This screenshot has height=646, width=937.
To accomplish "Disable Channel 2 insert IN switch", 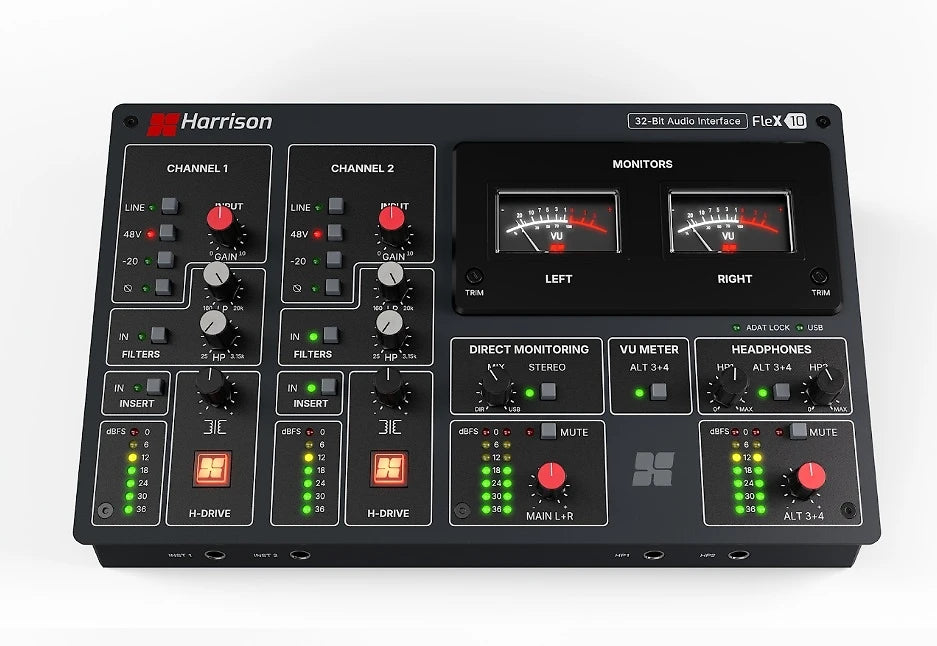I will coord(328,387).
